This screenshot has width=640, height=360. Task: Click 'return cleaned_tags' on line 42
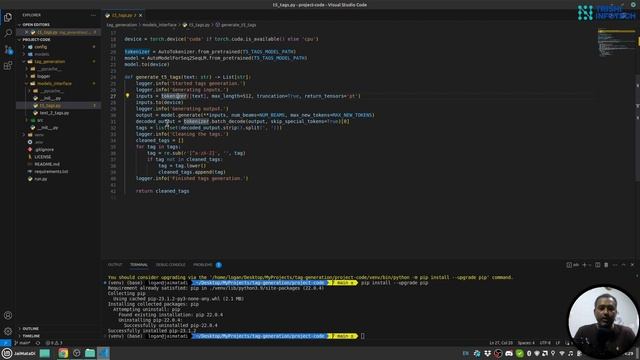[162, 191]
